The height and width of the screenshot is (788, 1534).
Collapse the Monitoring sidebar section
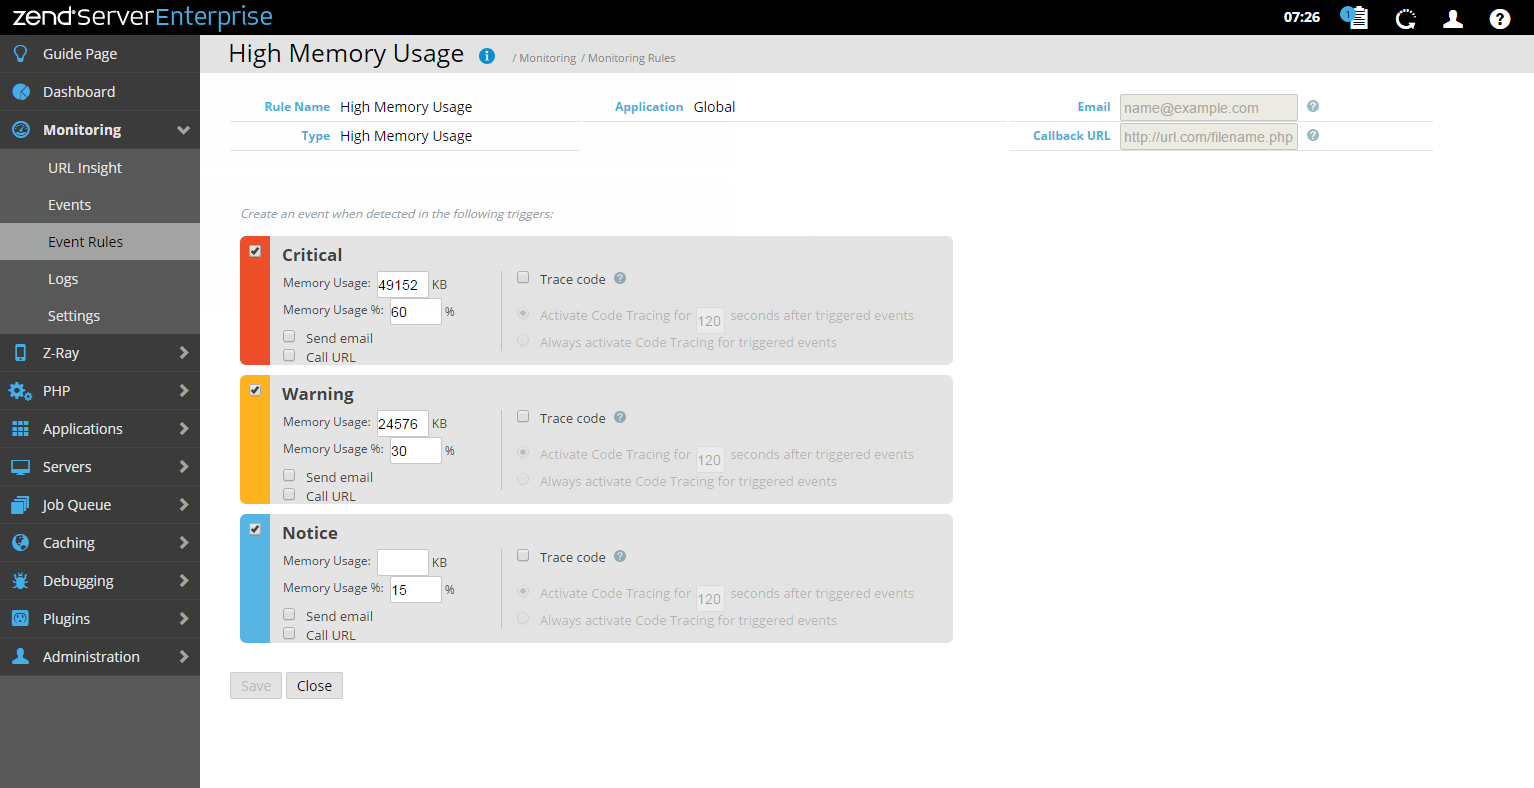pos(183,130)
